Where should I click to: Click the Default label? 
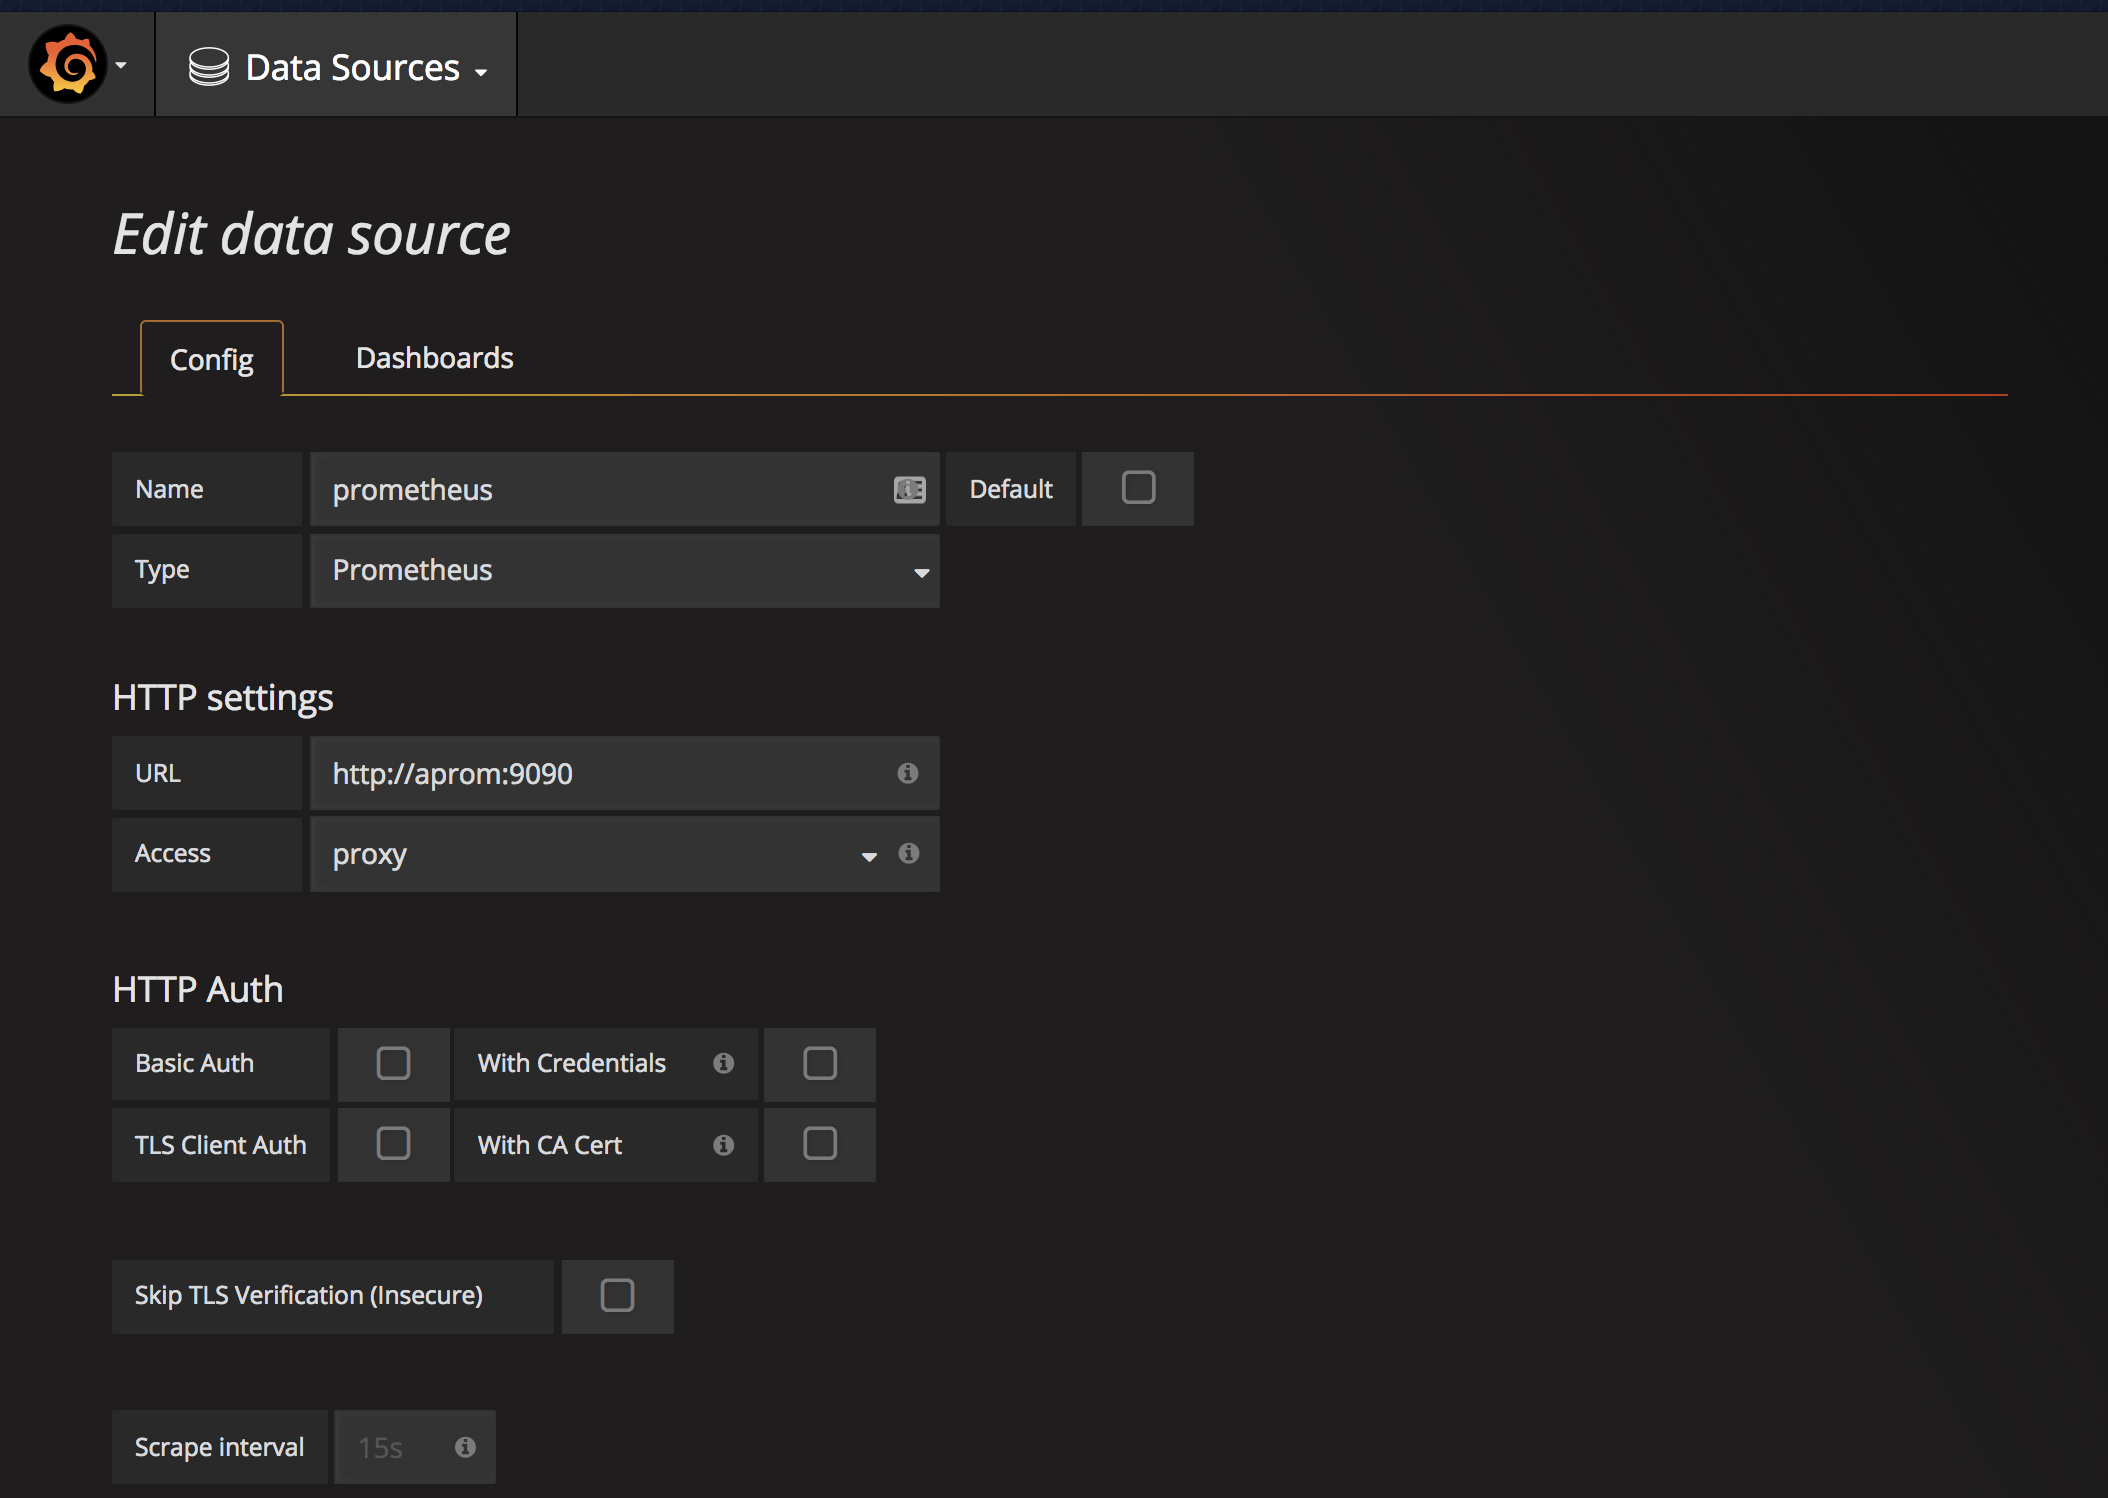pos(1011,489)
